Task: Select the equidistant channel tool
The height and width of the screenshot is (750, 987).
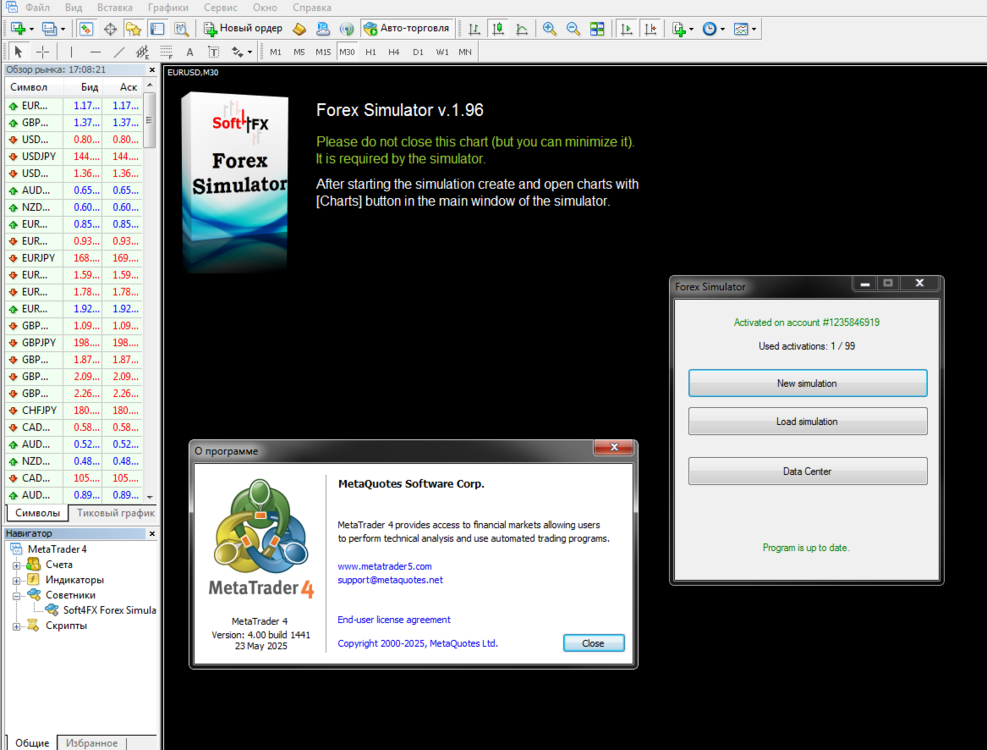Action: coord(142,52)
